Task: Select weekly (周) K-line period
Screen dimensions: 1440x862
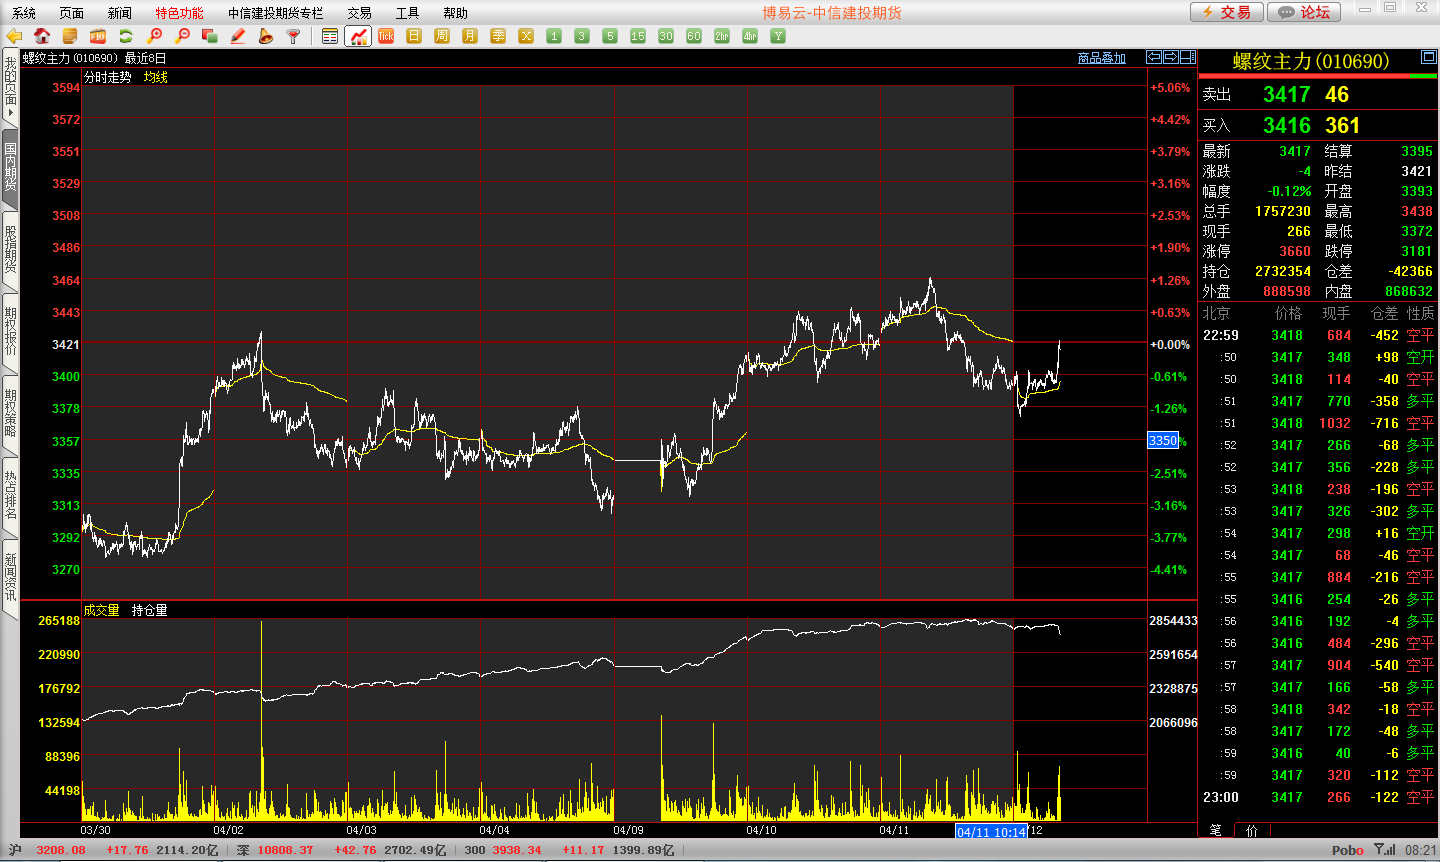Action: point(442,36)
